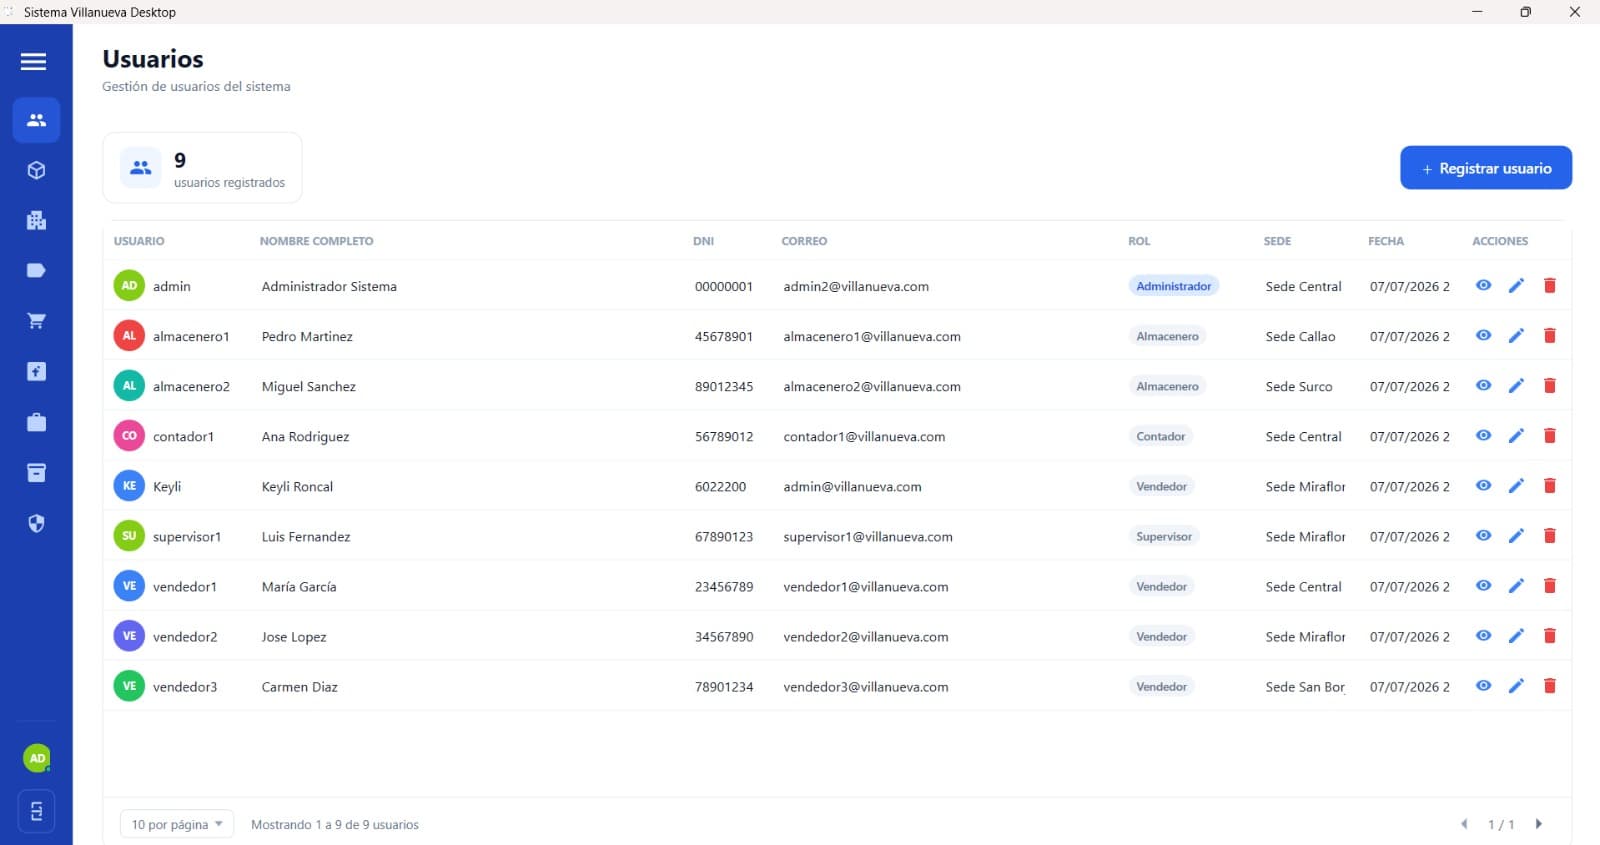Click DNI 23456789 cell
The image size is (1600, 845).
point(724,586)
